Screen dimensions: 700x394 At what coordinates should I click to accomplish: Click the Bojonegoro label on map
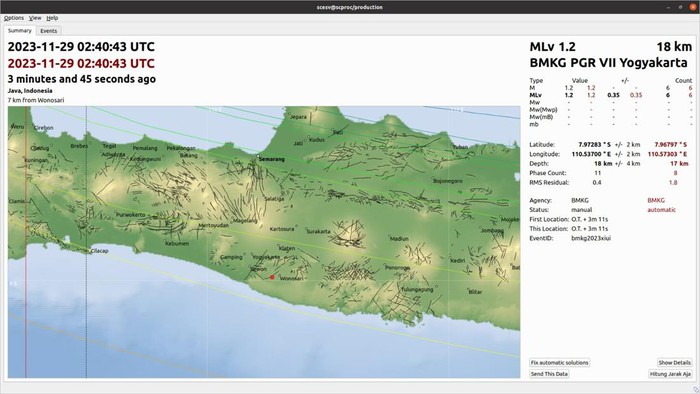(448, 181)
